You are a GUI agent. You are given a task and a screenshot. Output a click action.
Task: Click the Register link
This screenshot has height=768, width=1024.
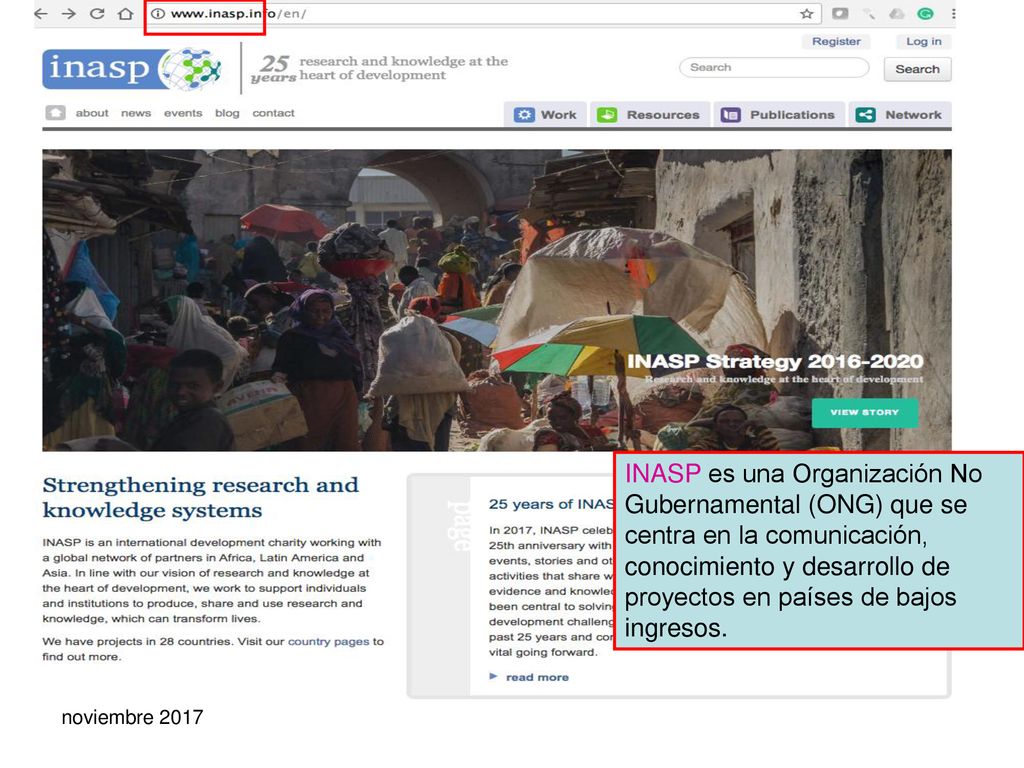click(836, 41)
